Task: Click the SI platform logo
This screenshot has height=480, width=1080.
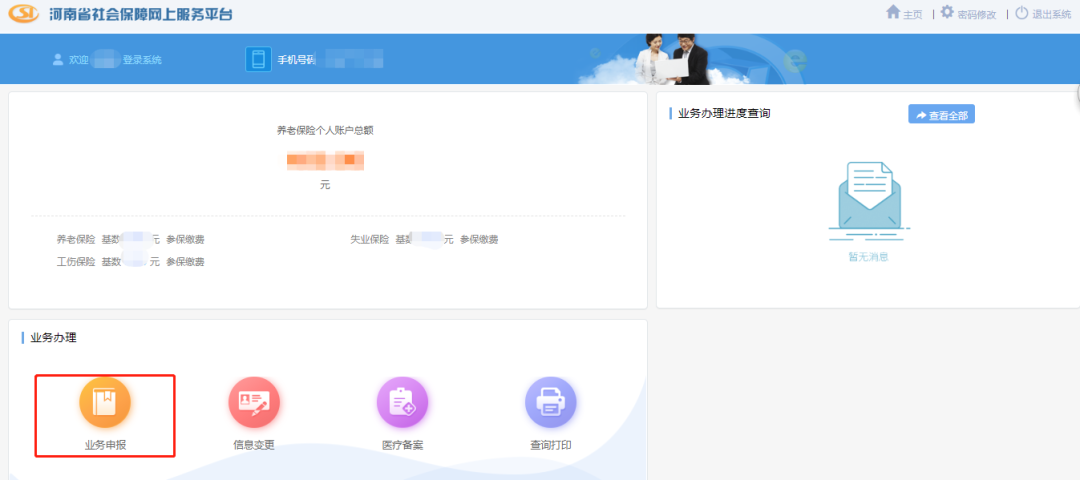Action: pyautogui.click(x=23, y=14)
